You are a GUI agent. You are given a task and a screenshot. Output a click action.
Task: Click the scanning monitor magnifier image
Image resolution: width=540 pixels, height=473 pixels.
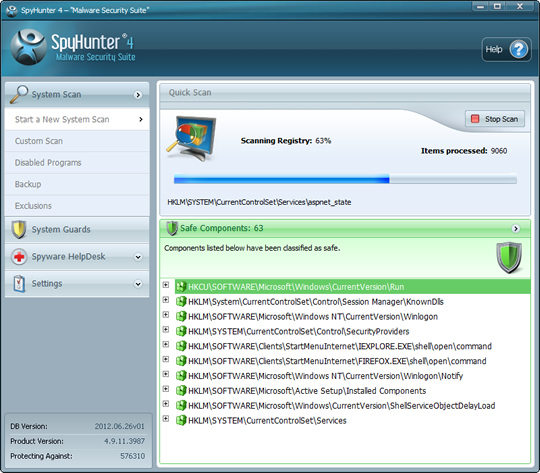coord(192,138)
